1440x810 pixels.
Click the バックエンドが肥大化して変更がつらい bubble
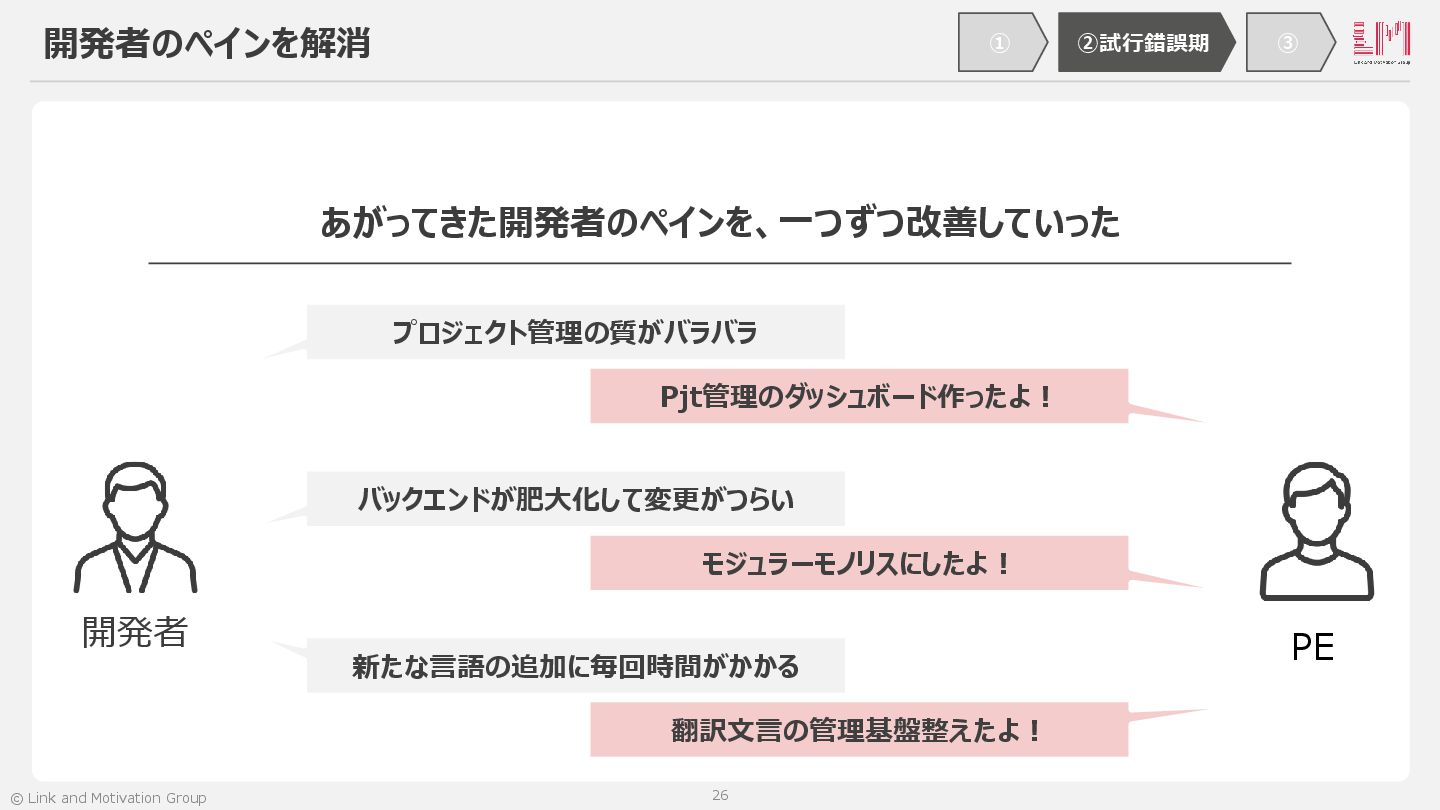(575, 498)
